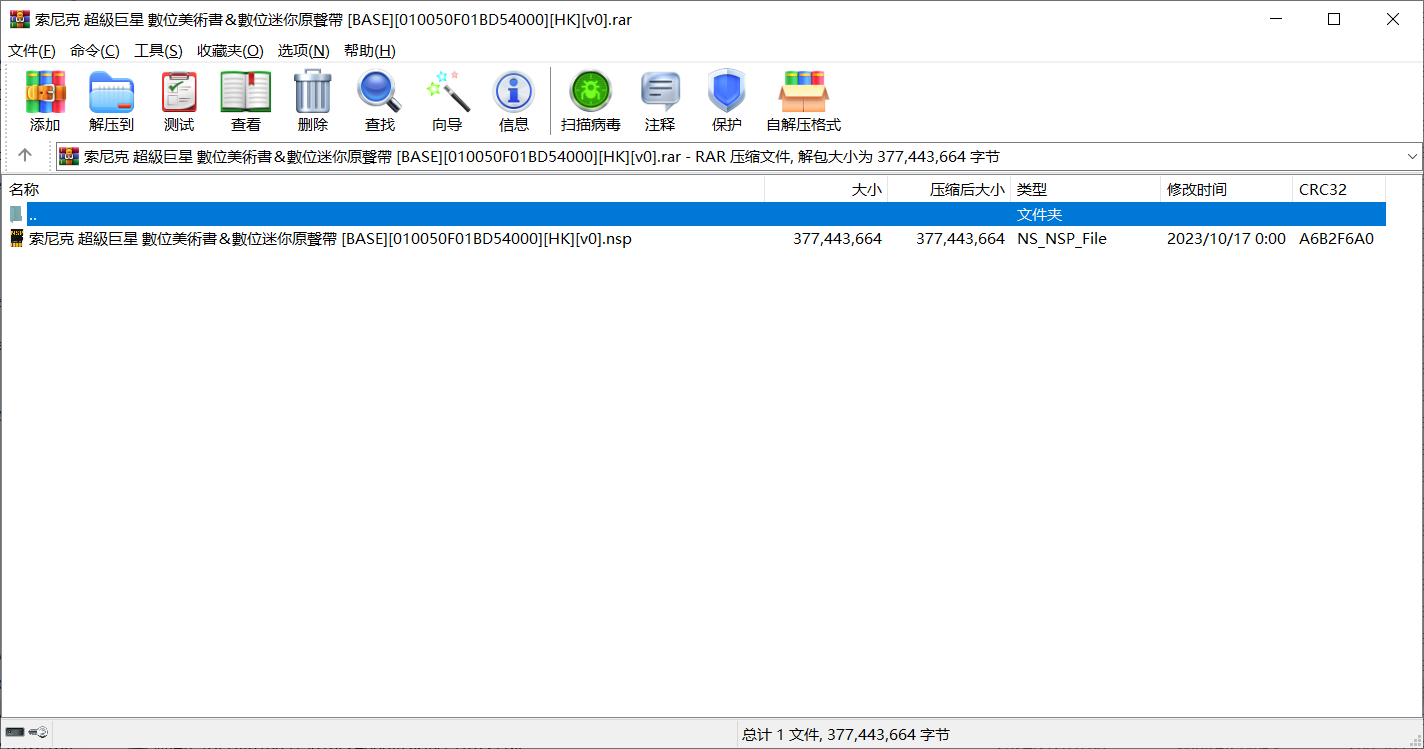This screenshot has width=1424, height=749.
Task: Close the WinRAR window
Action: coord(1393,19)
